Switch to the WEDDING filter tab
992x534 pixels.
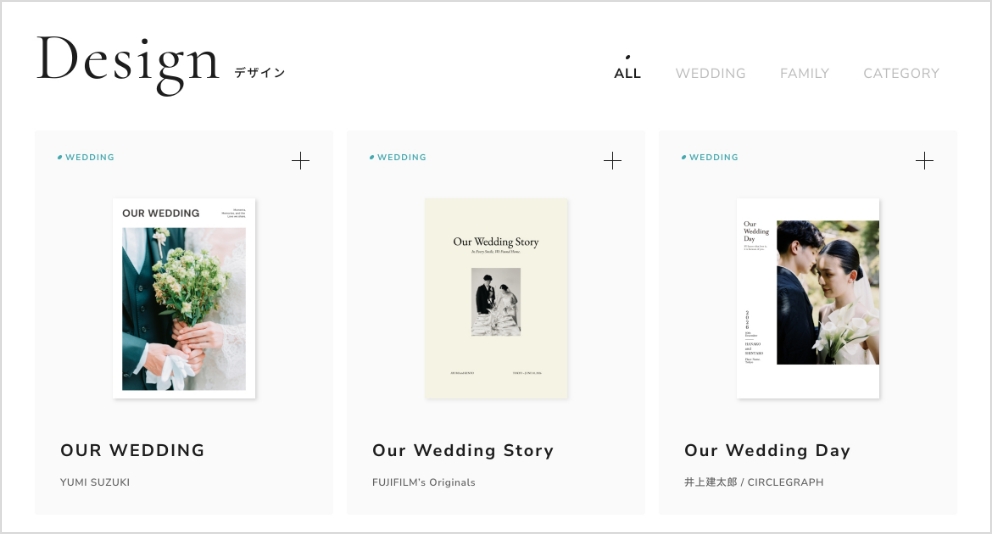(710, 73)
